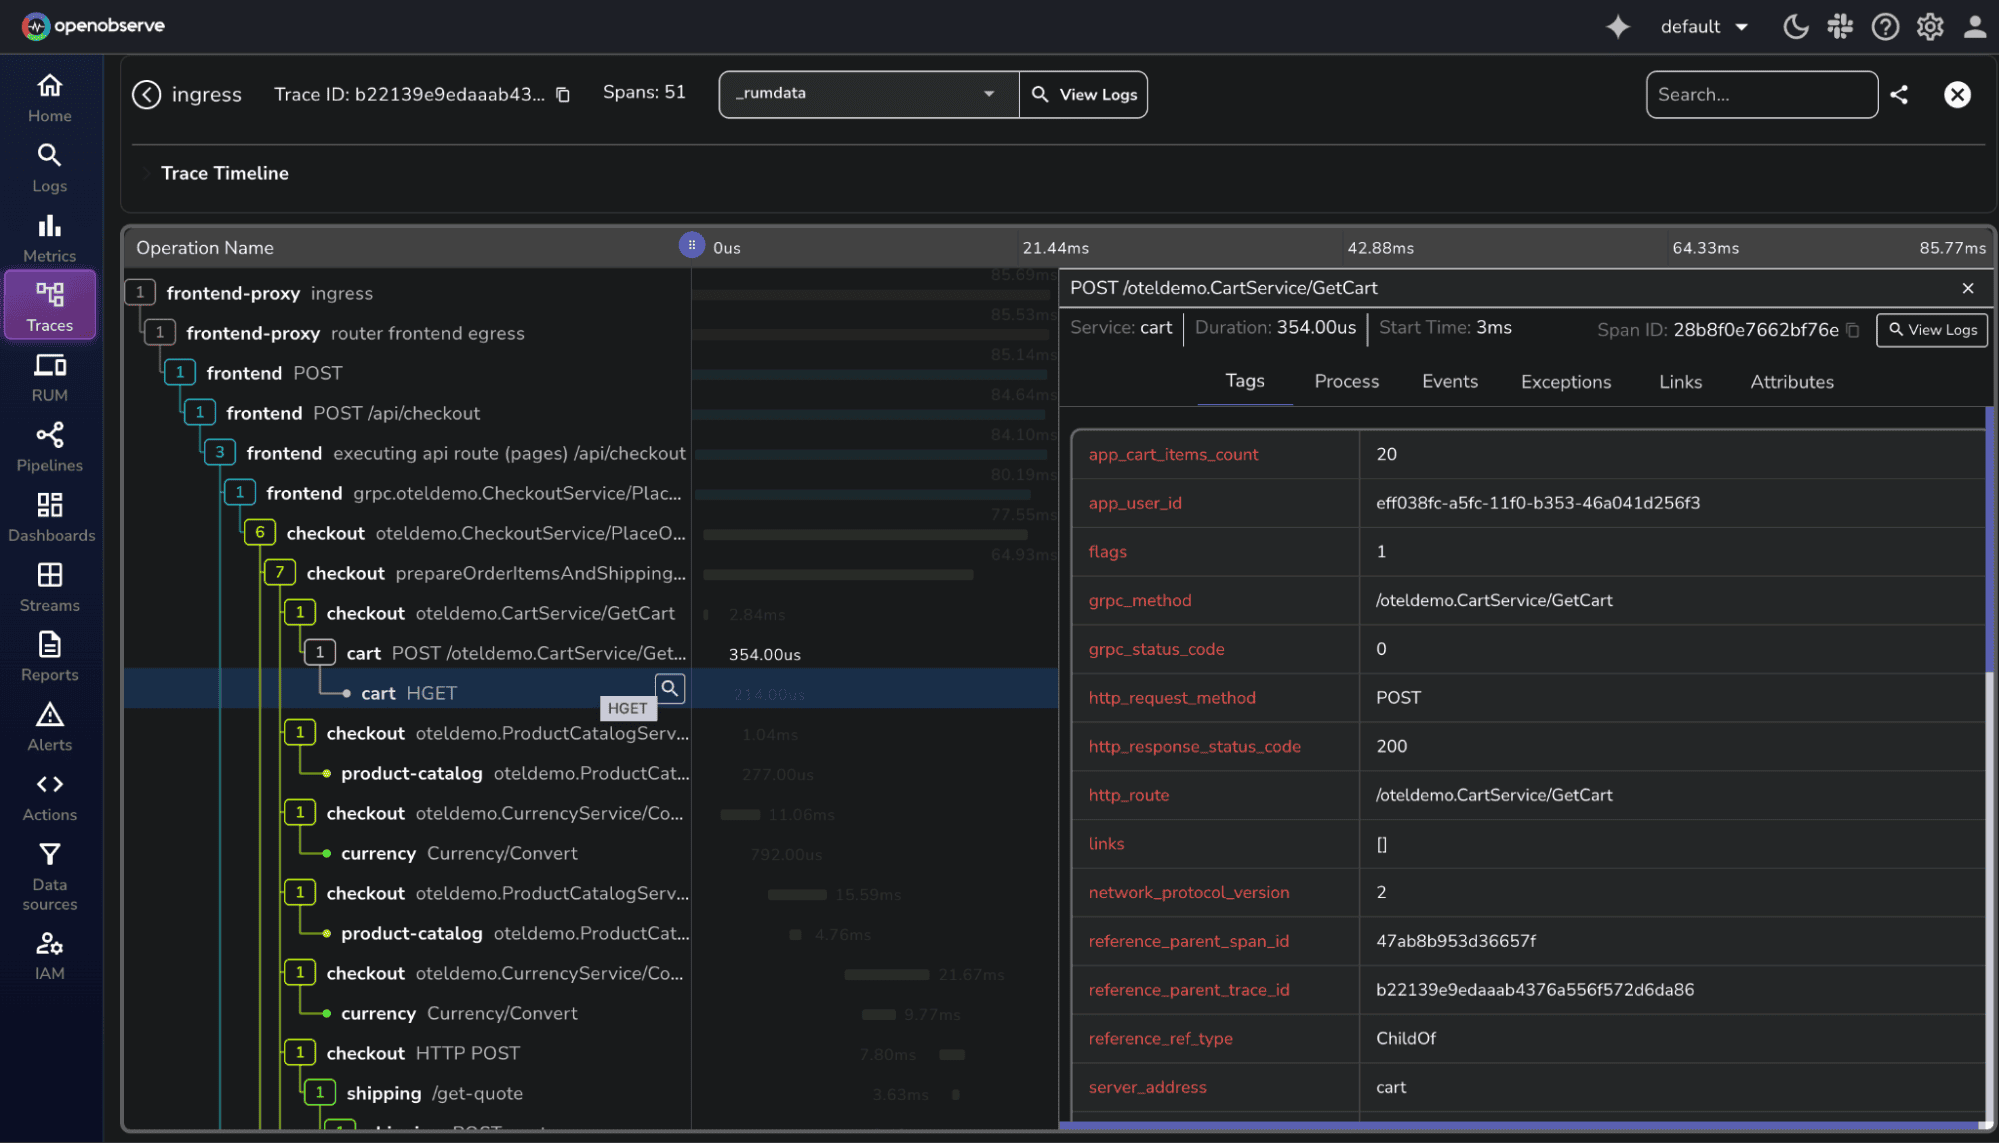
Task: Go to the Dashboards section
Action: [49, 516]
